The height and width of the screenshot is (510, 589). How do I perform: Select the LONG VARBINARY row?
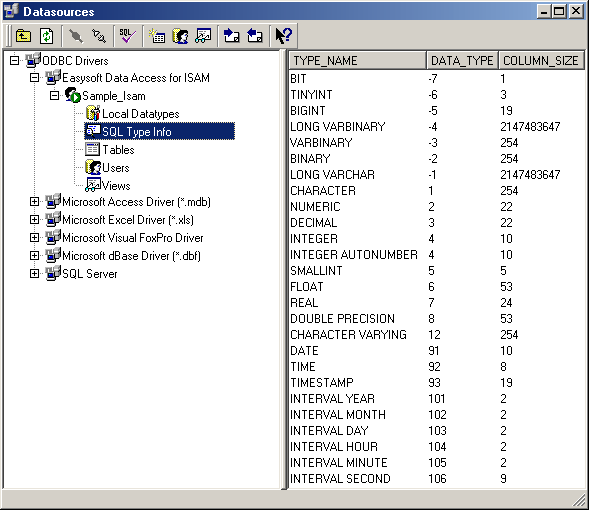tap(436, 127)
